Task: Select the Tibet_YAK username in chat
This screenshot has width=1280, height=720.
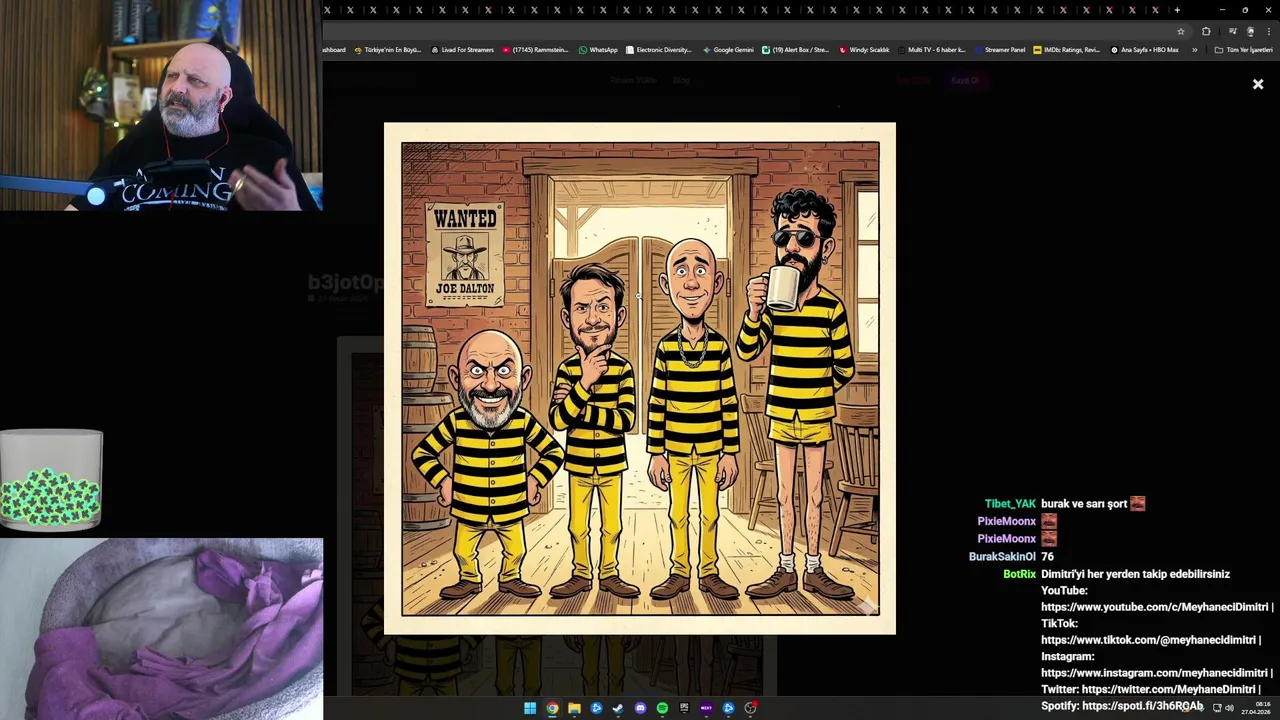Action: pos(1010,504)
